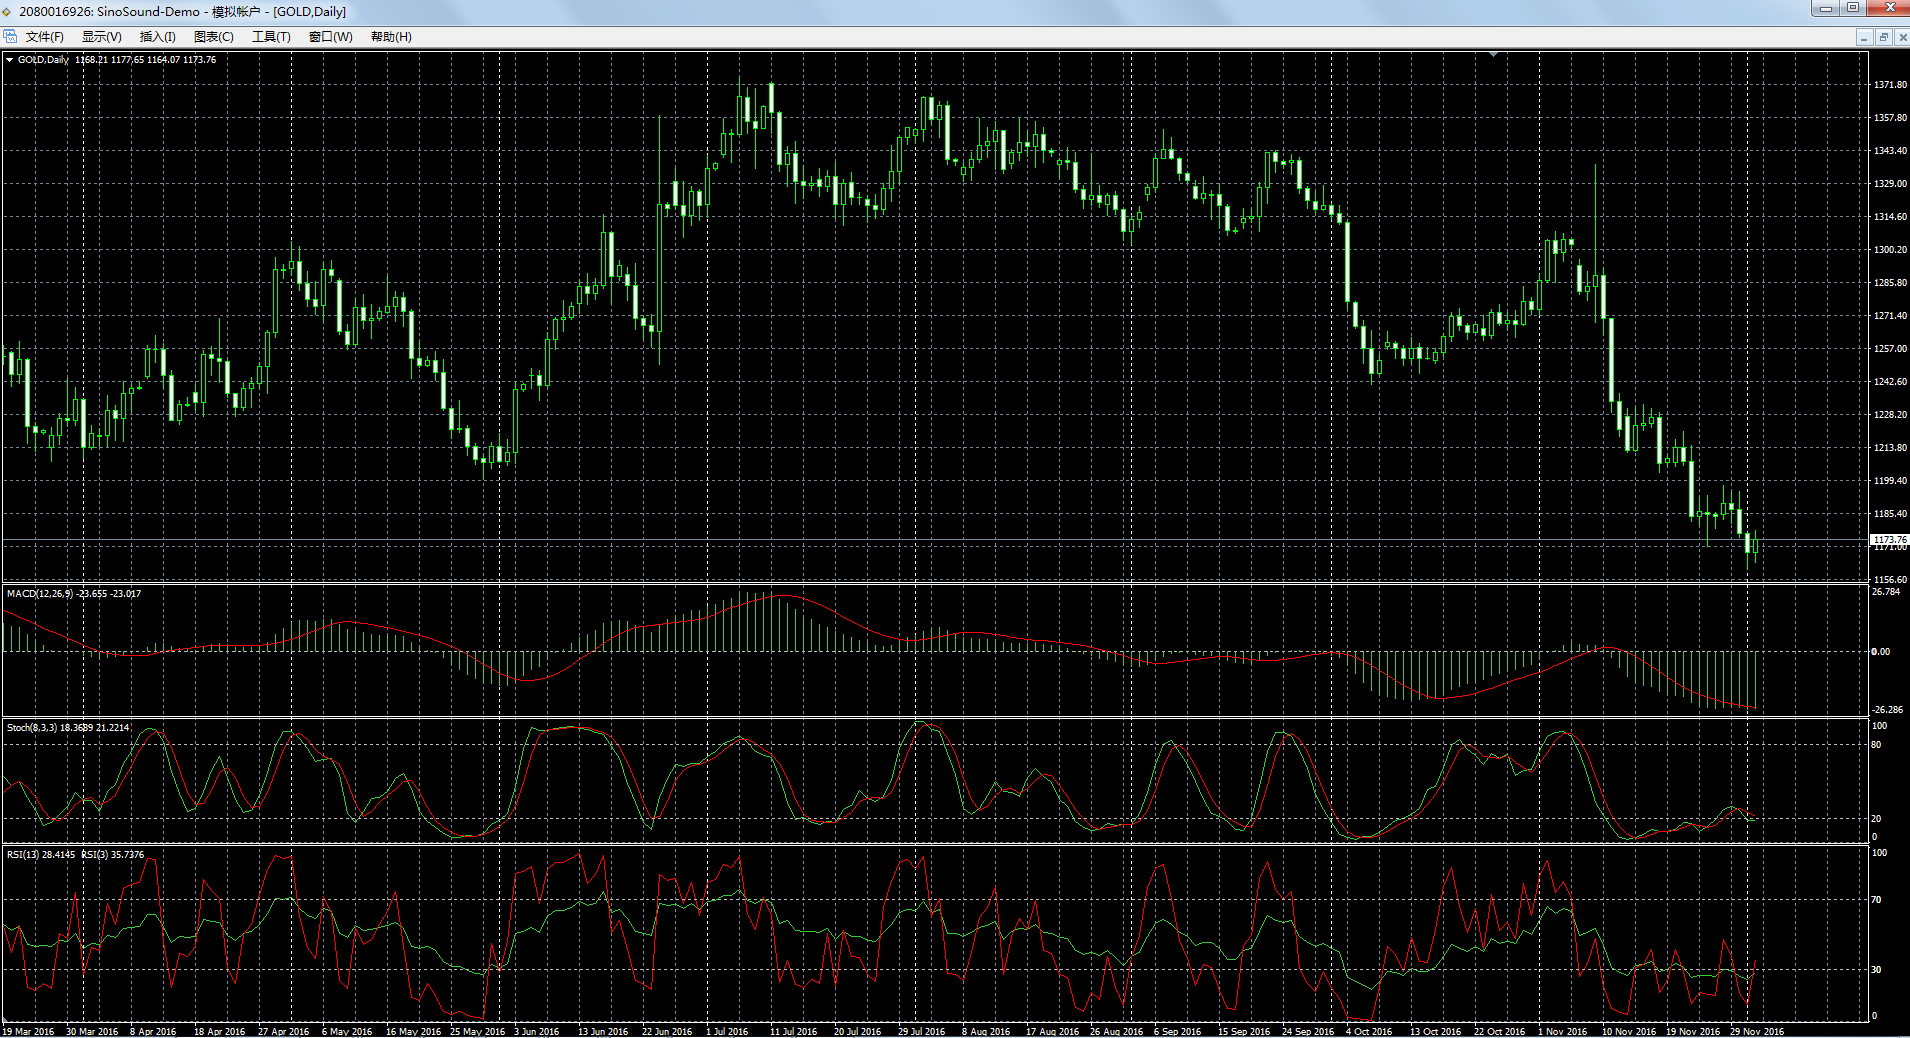Screen dimensions: 1910x1038
Task: Open the 图表(C) charts menu
Action: tap(213, 37)
